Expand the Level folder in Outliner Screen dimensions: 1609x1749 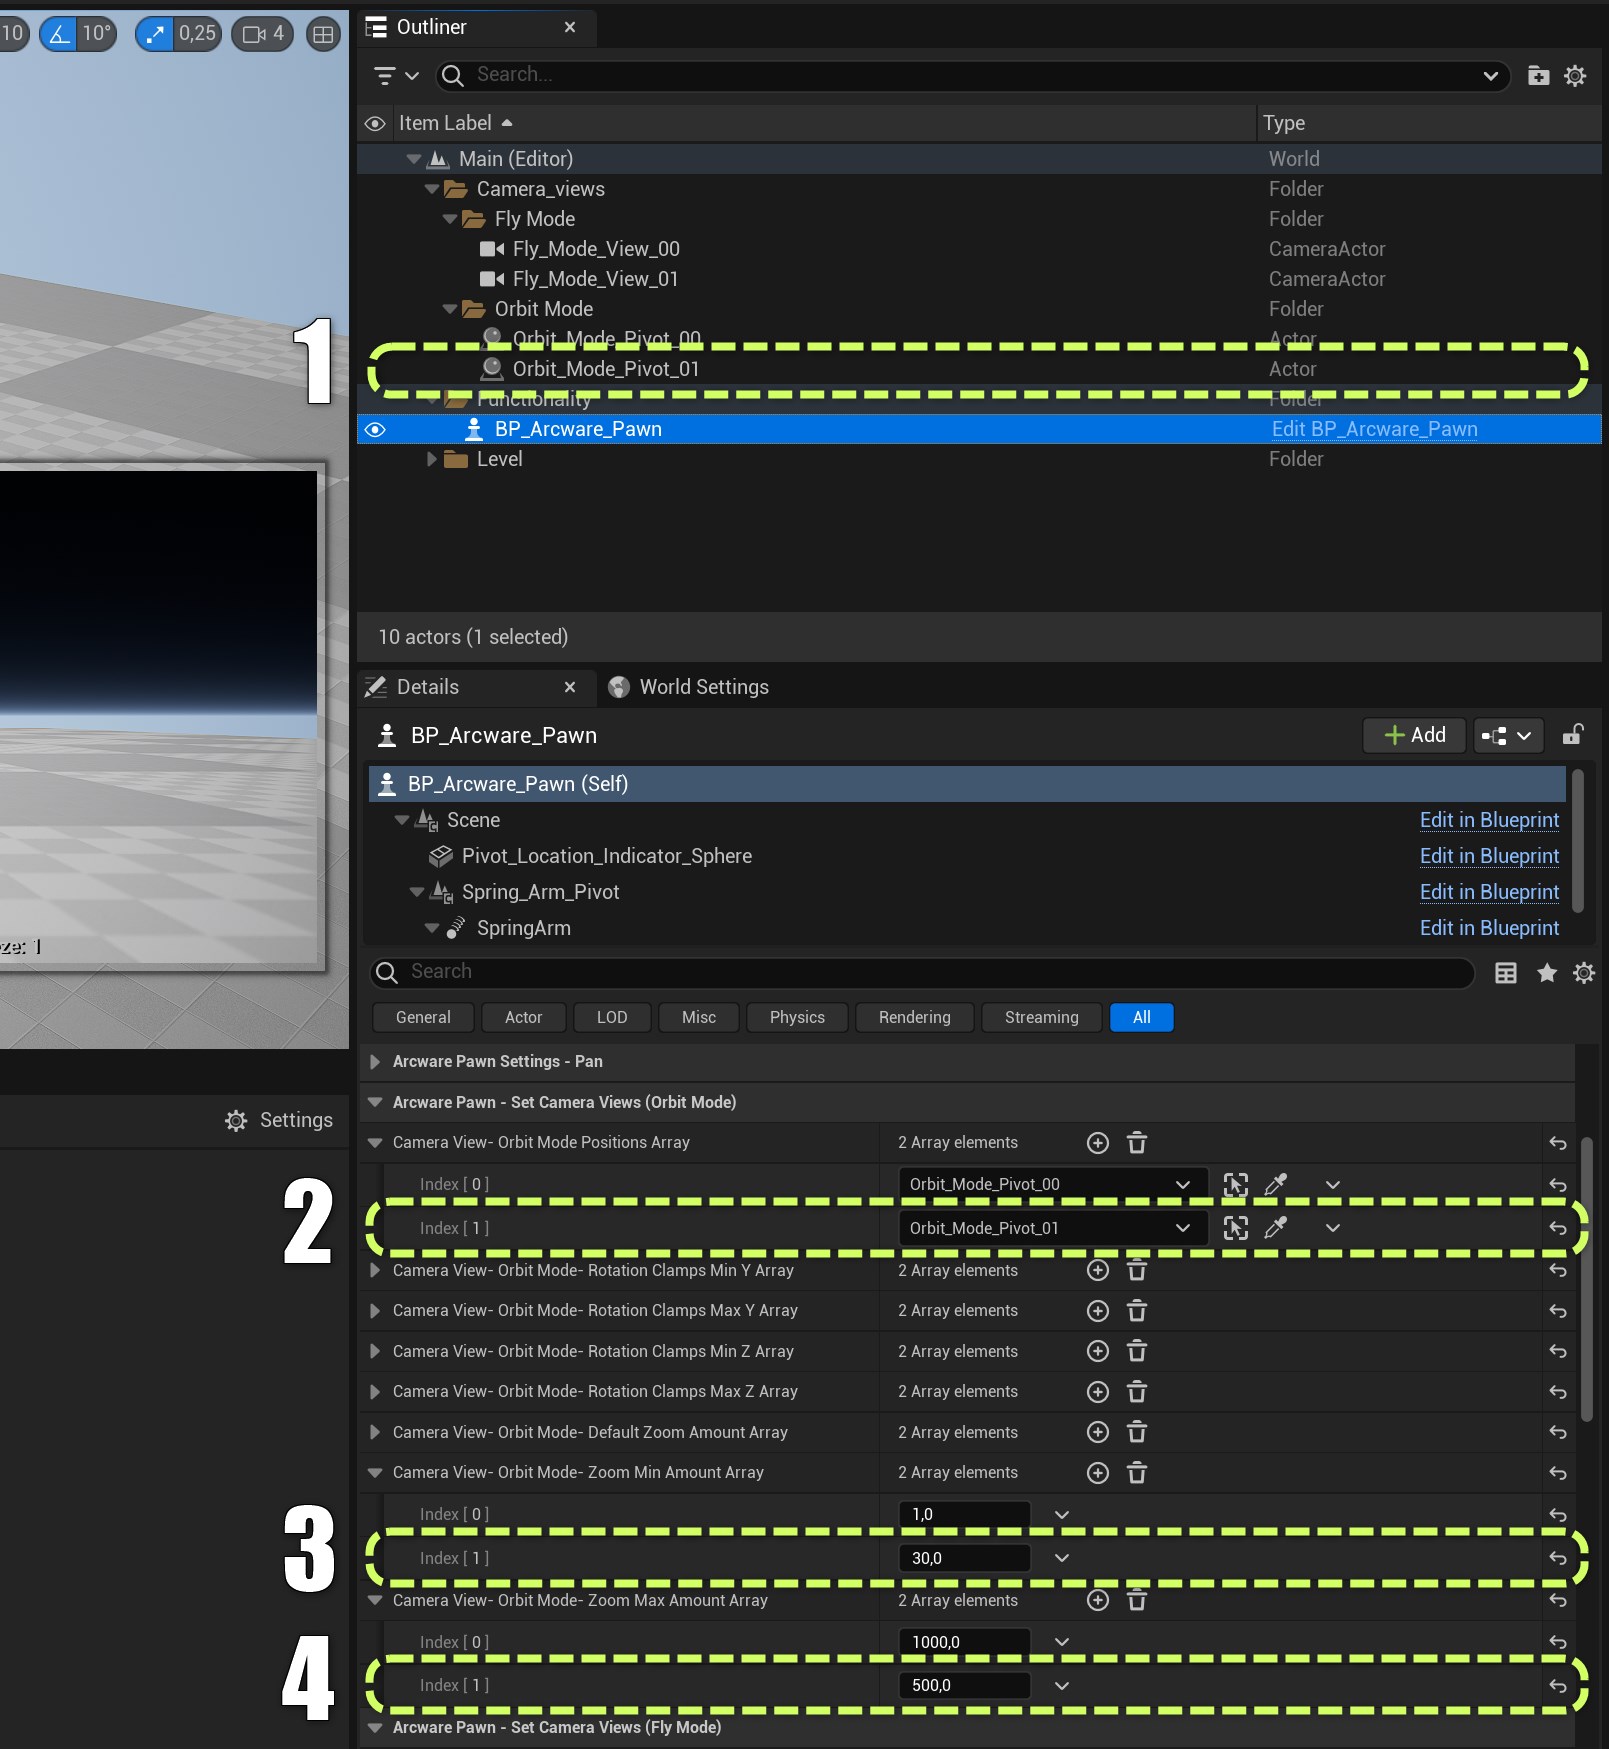tap(432, 459)
